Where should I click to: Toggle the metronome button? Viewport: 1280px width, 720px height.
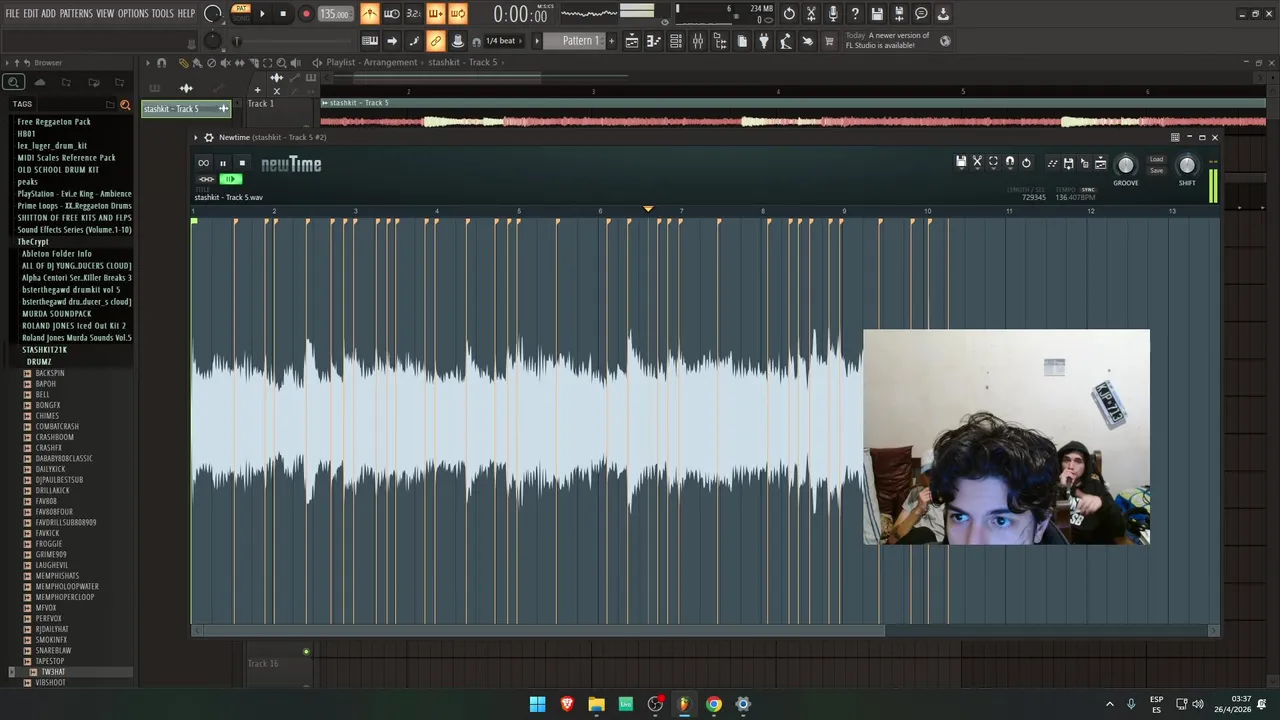point(370,14)
